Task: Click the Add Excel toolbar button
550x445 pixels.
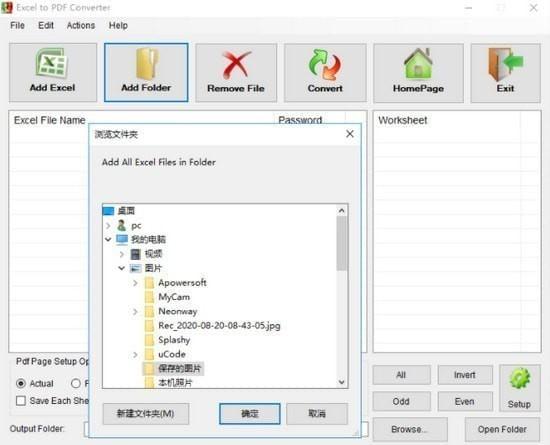Action: click(53, 73)
